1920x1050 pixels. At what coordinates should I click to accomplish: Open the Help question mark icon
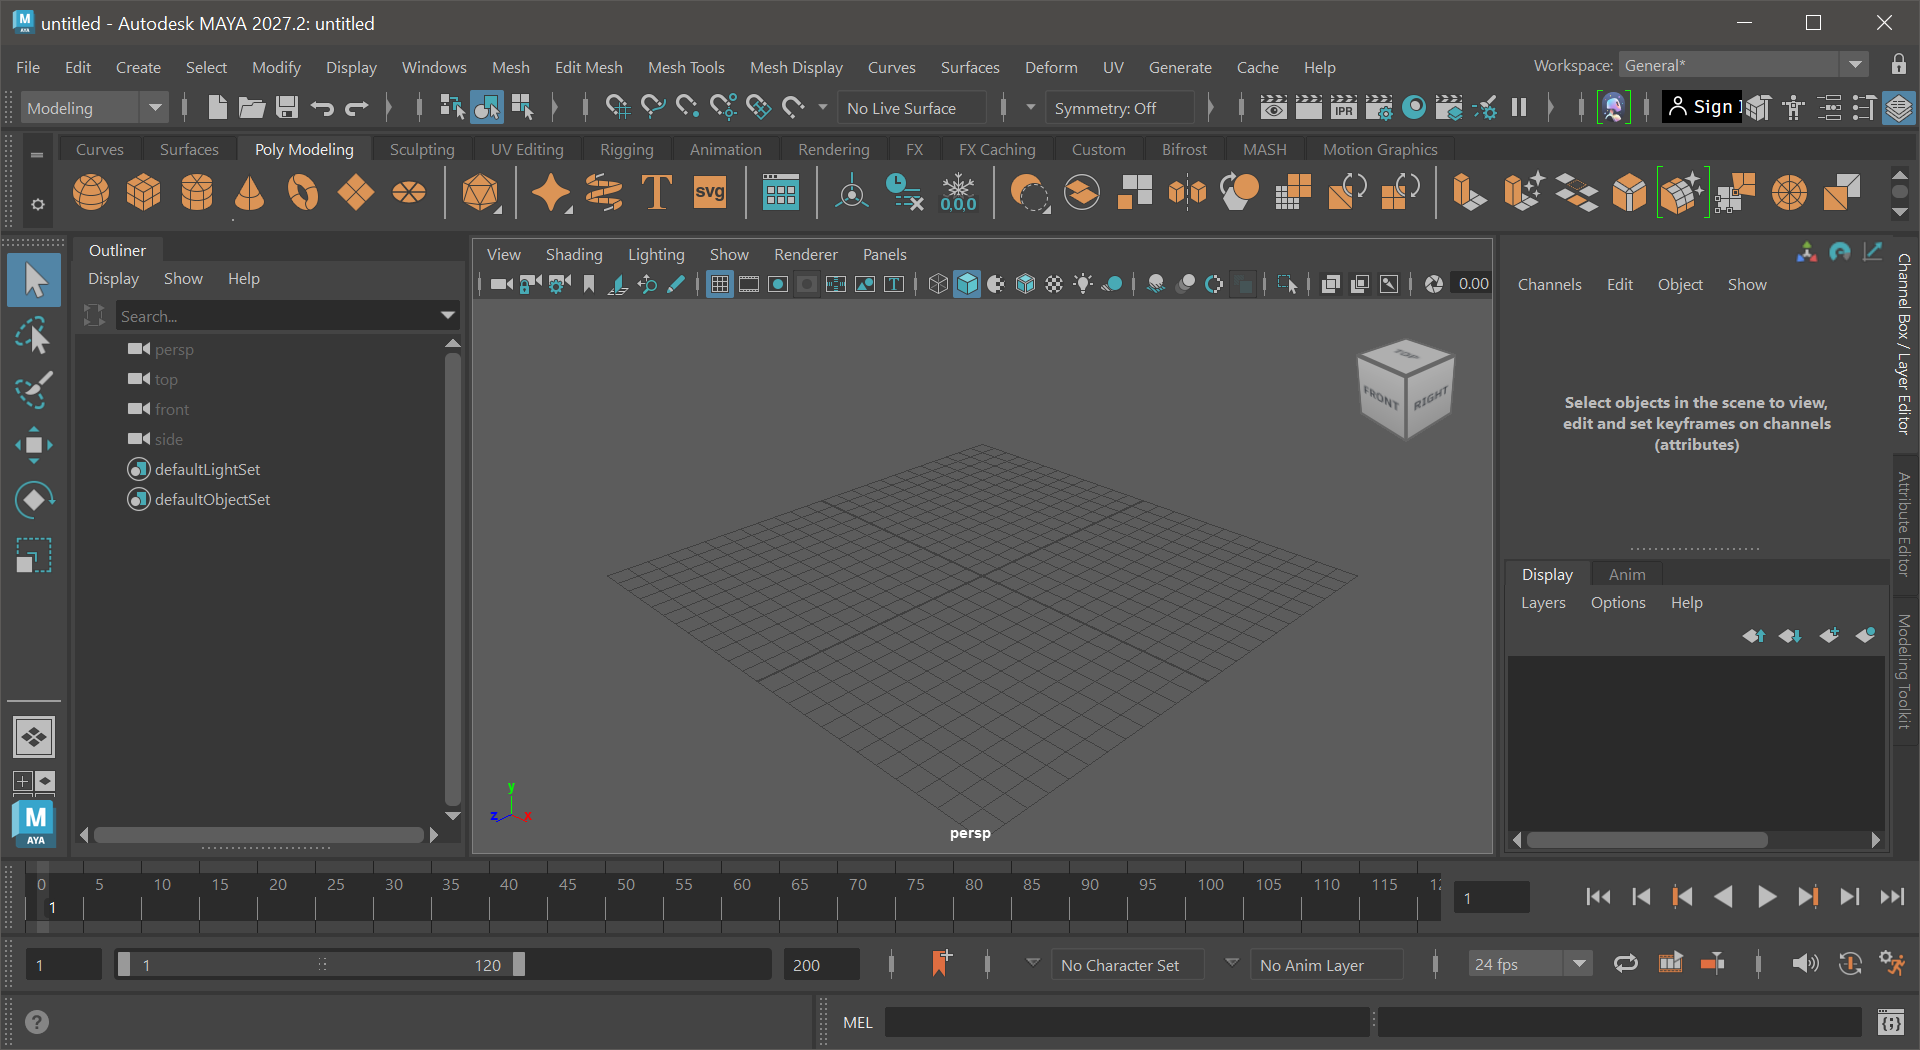pyautogui.click(x=37, y=1022)
